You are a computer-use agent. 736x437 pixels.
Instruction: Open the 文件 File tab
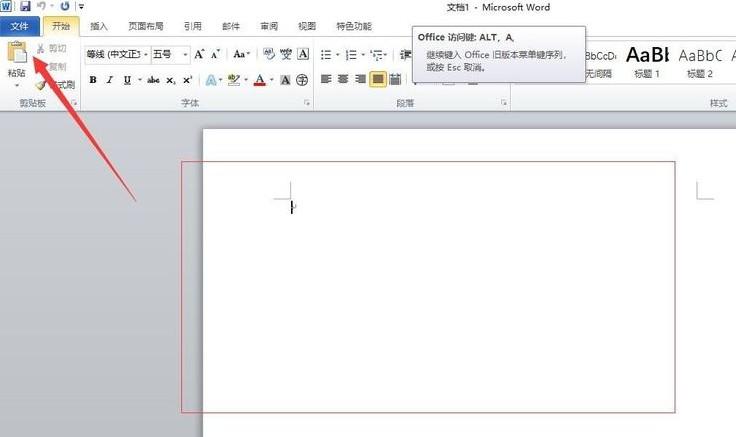coord(20,26)
